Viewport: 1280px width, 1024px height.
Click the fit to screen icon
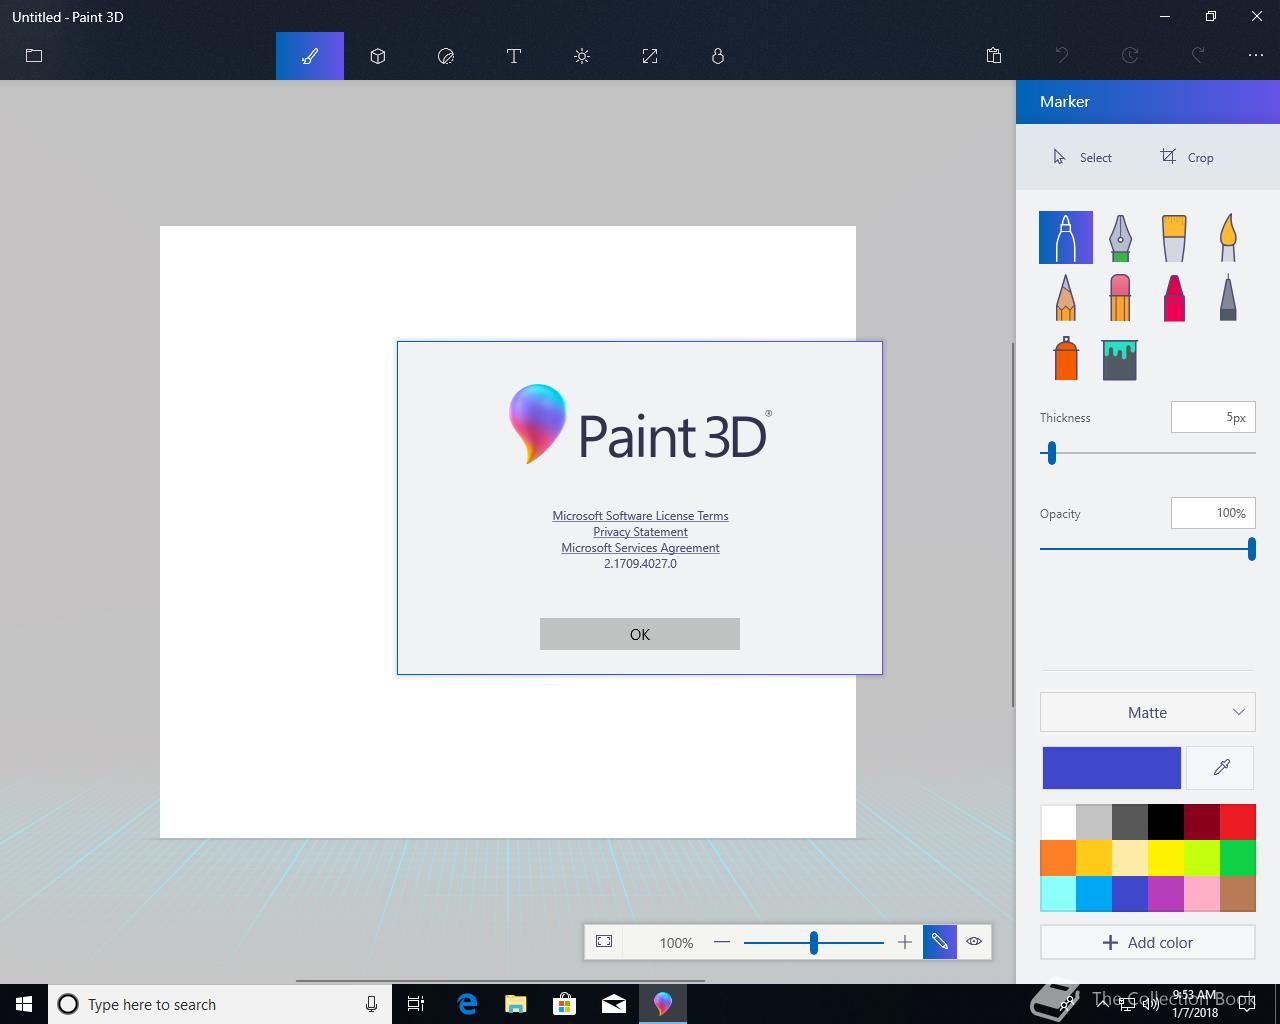[x=604, y=942]
